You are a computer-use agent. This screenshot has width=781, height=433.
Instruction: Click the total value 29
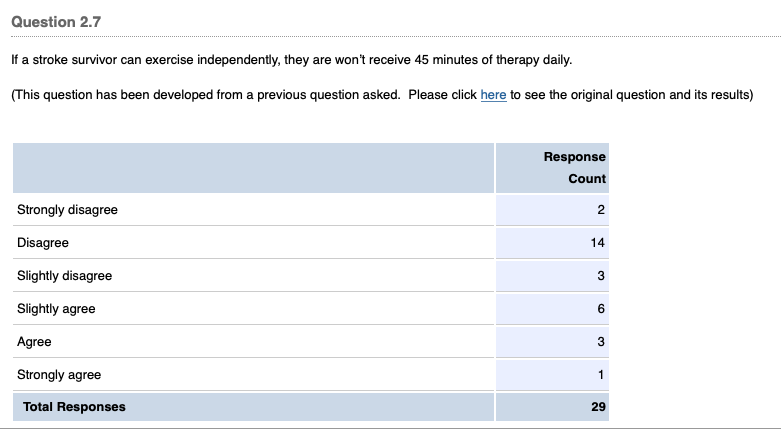[598, 407]
